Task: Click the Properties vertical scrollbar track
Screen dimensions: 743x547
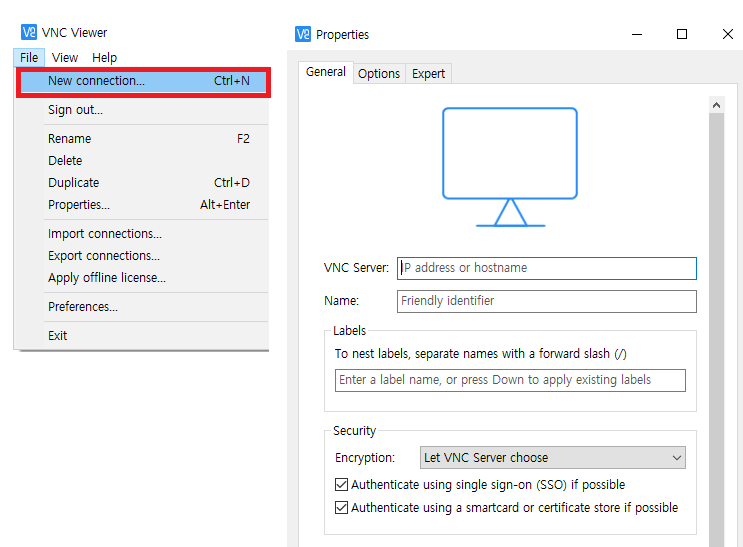Action: 716,330
